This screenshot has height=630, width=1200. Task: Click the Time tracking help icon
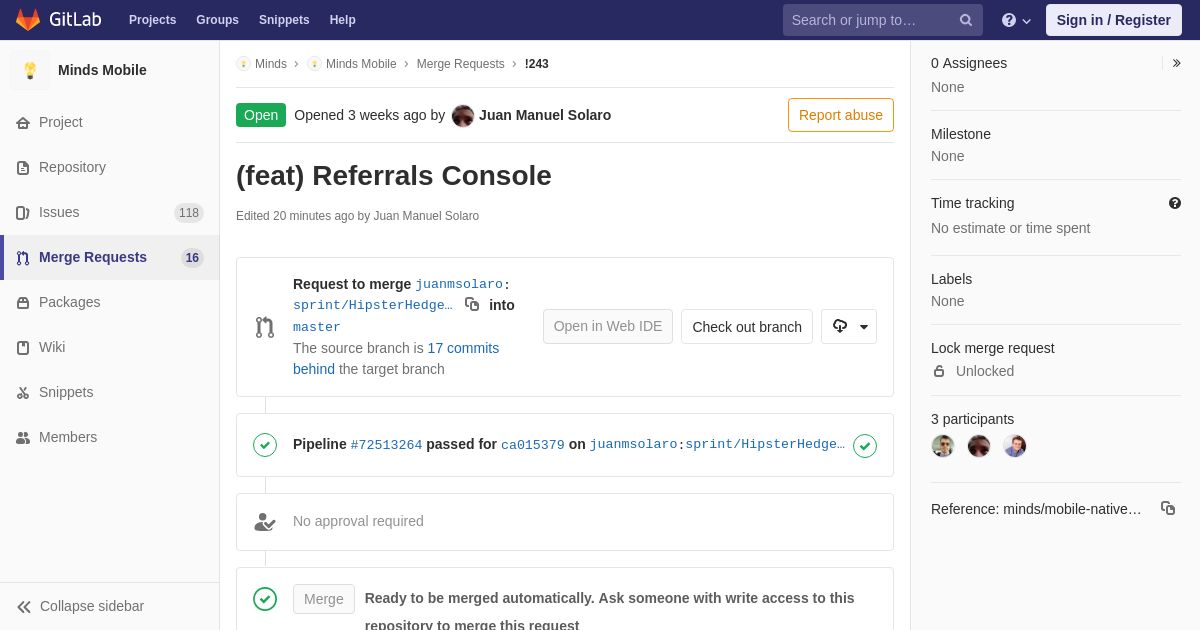click(1175, 203)
